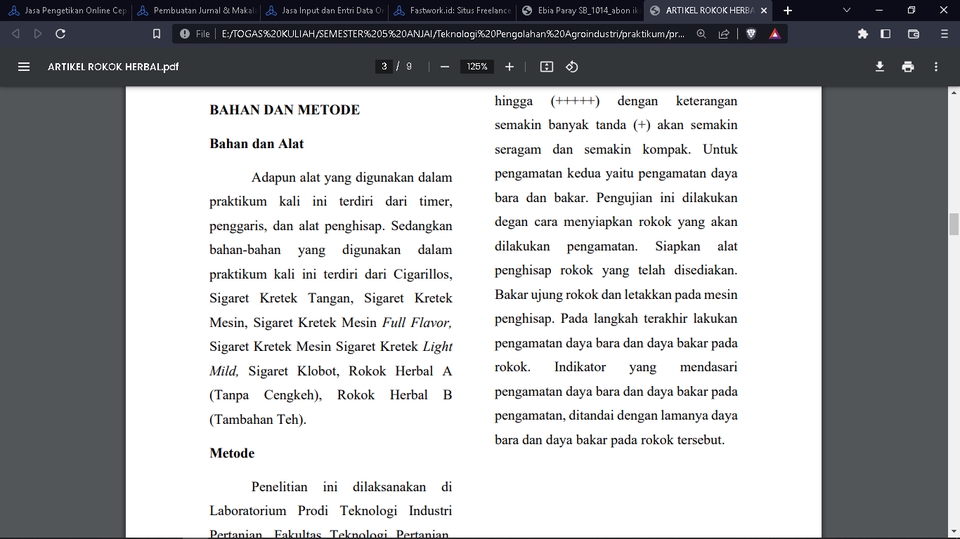Click the Bahan dan Alat subheading
Viewport: 960px width, 539px height.
point(257,143)
